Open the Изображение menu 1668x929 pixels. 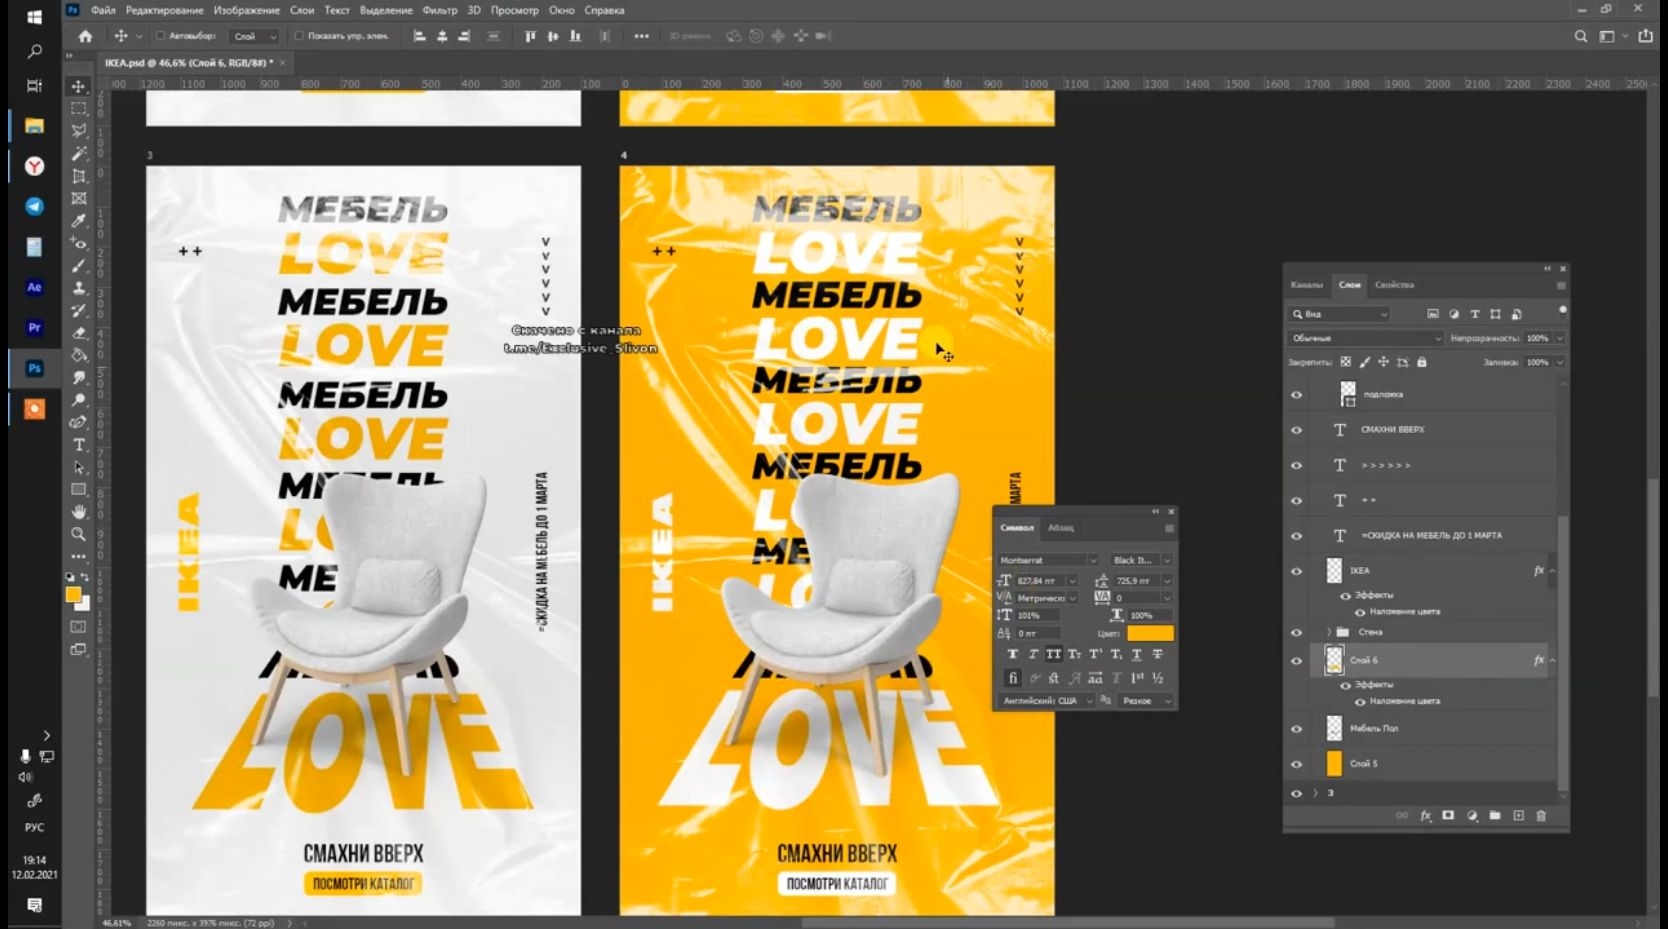pos(247,10)
